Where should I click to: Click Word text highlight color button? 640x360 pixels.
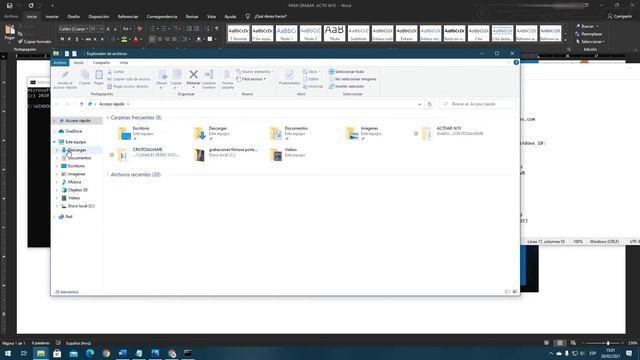(x=124, y=39)
